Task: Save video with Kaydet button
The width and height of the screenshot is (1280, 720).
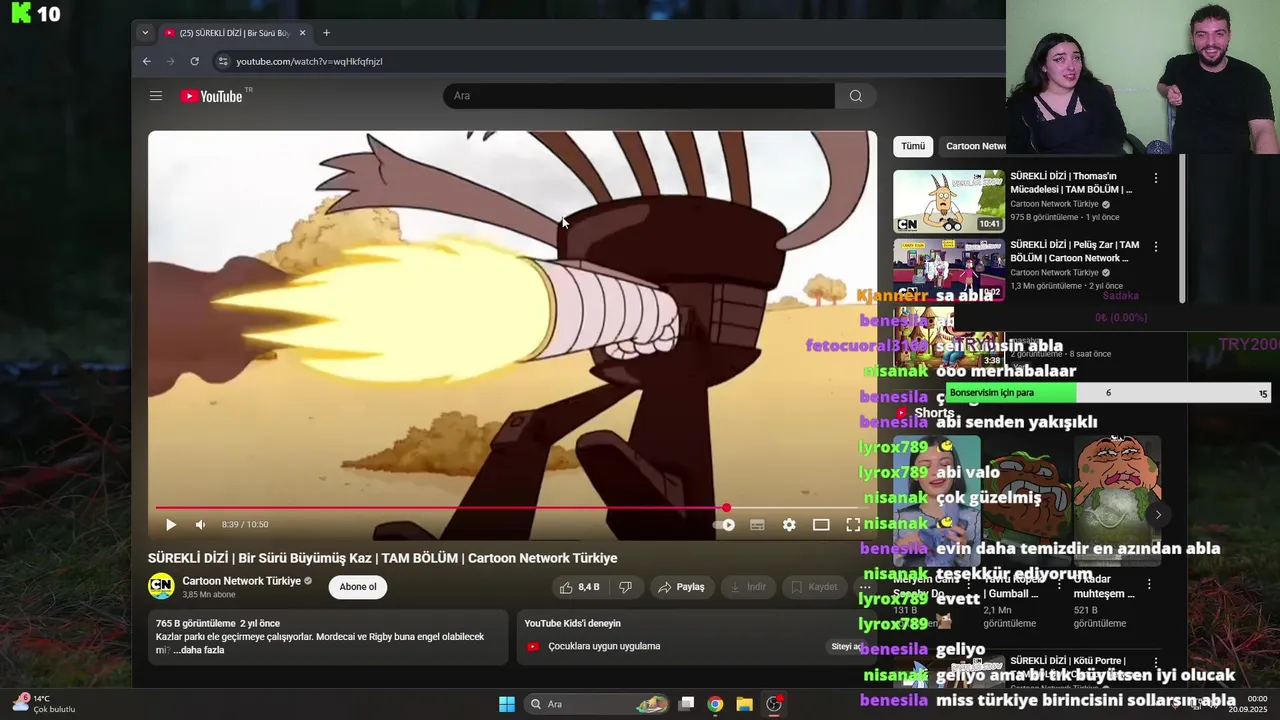Action: point(814,587)
